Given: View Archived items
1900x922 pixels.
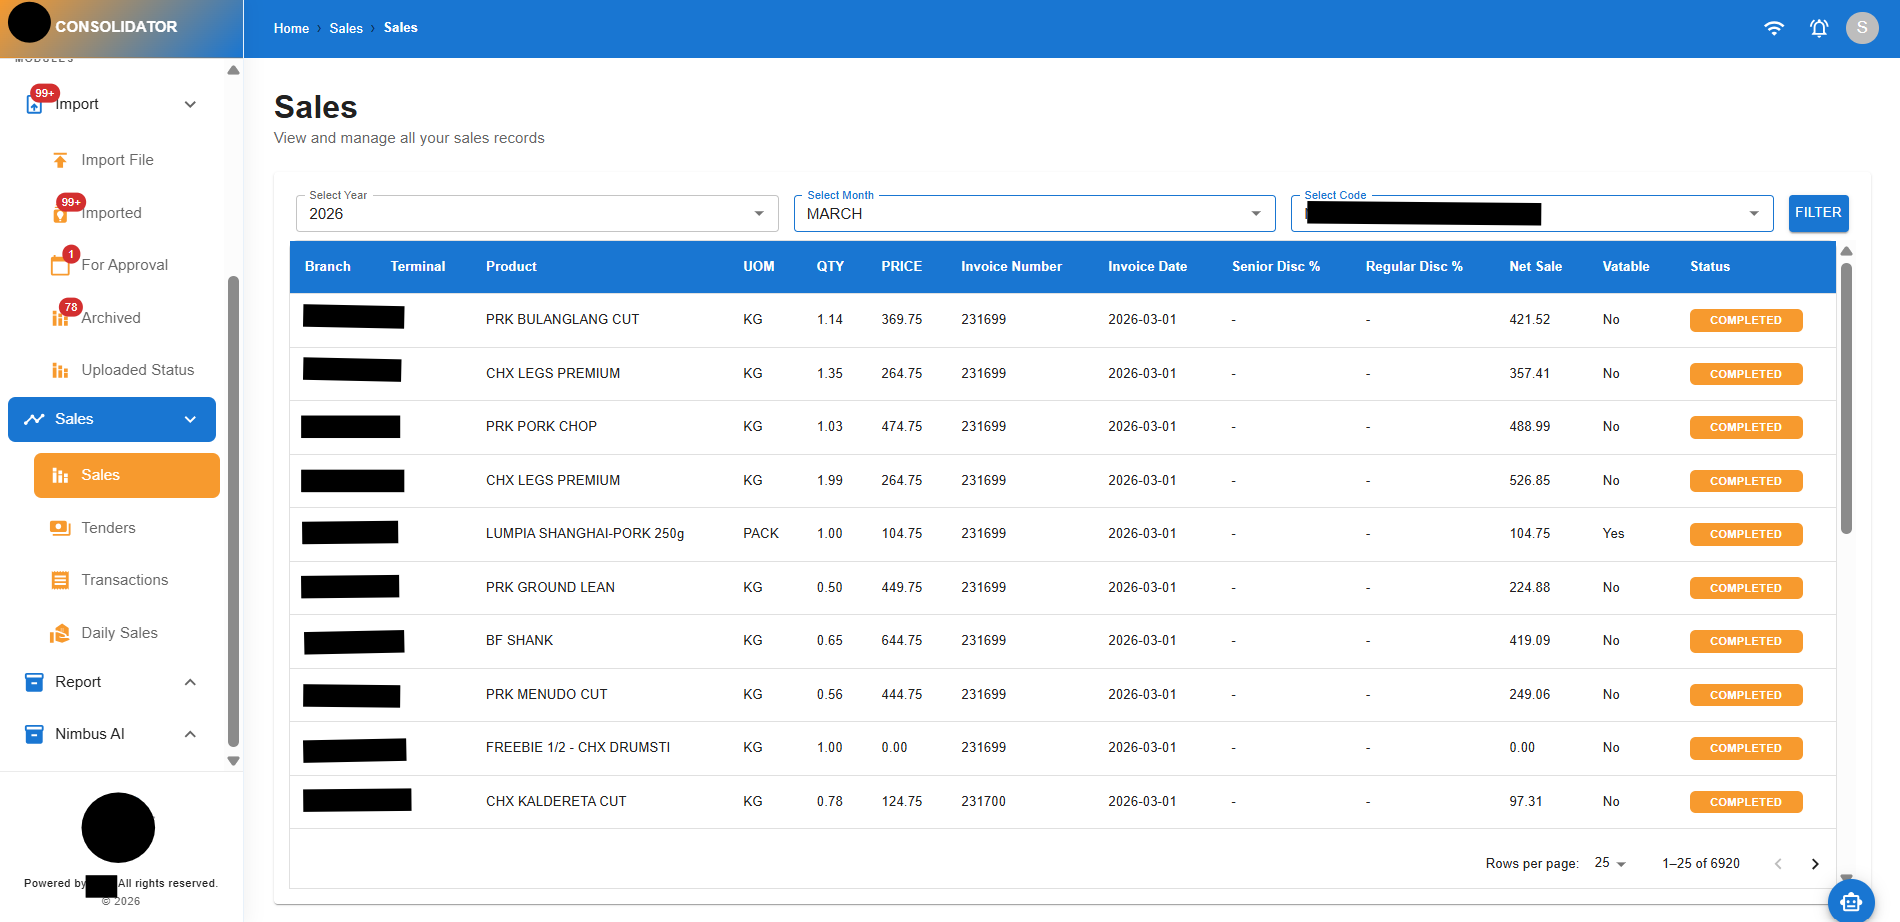Looking at the screenshot, I should tap(110, 317).
